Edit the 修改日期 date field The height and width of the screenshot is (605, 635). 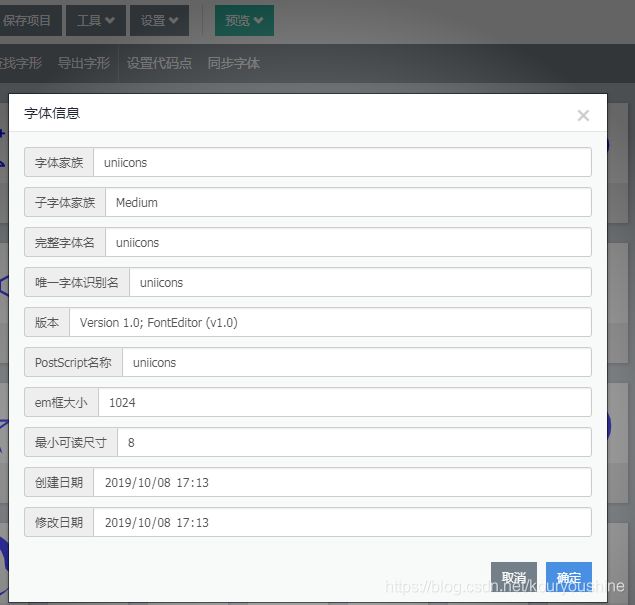(342, 522)
